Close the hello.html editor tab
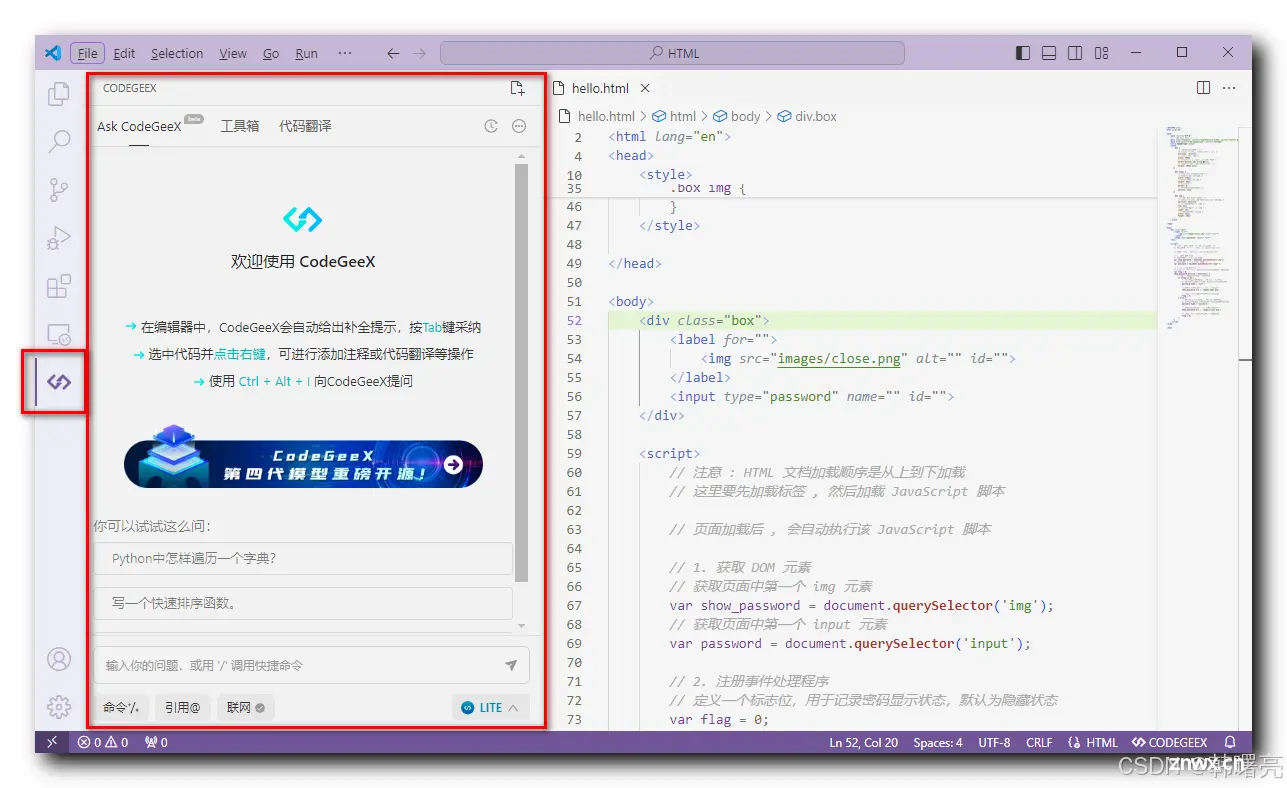 (645, 88)
